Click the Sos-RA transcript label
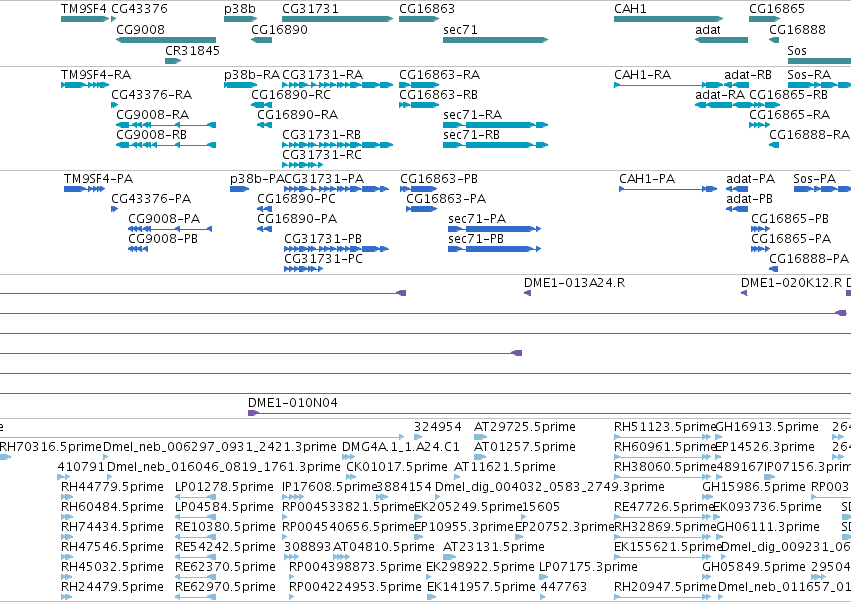Screen dimensions: 851x602 [x=809, y=74]
